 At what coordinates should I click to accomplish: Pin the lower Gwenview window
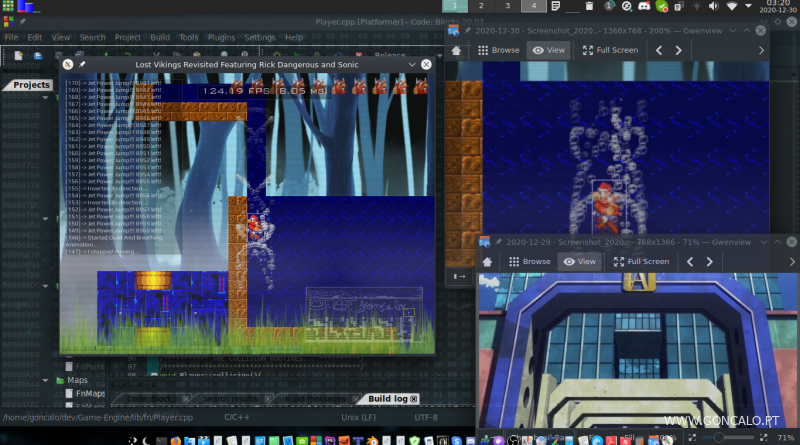click(498, 242)
